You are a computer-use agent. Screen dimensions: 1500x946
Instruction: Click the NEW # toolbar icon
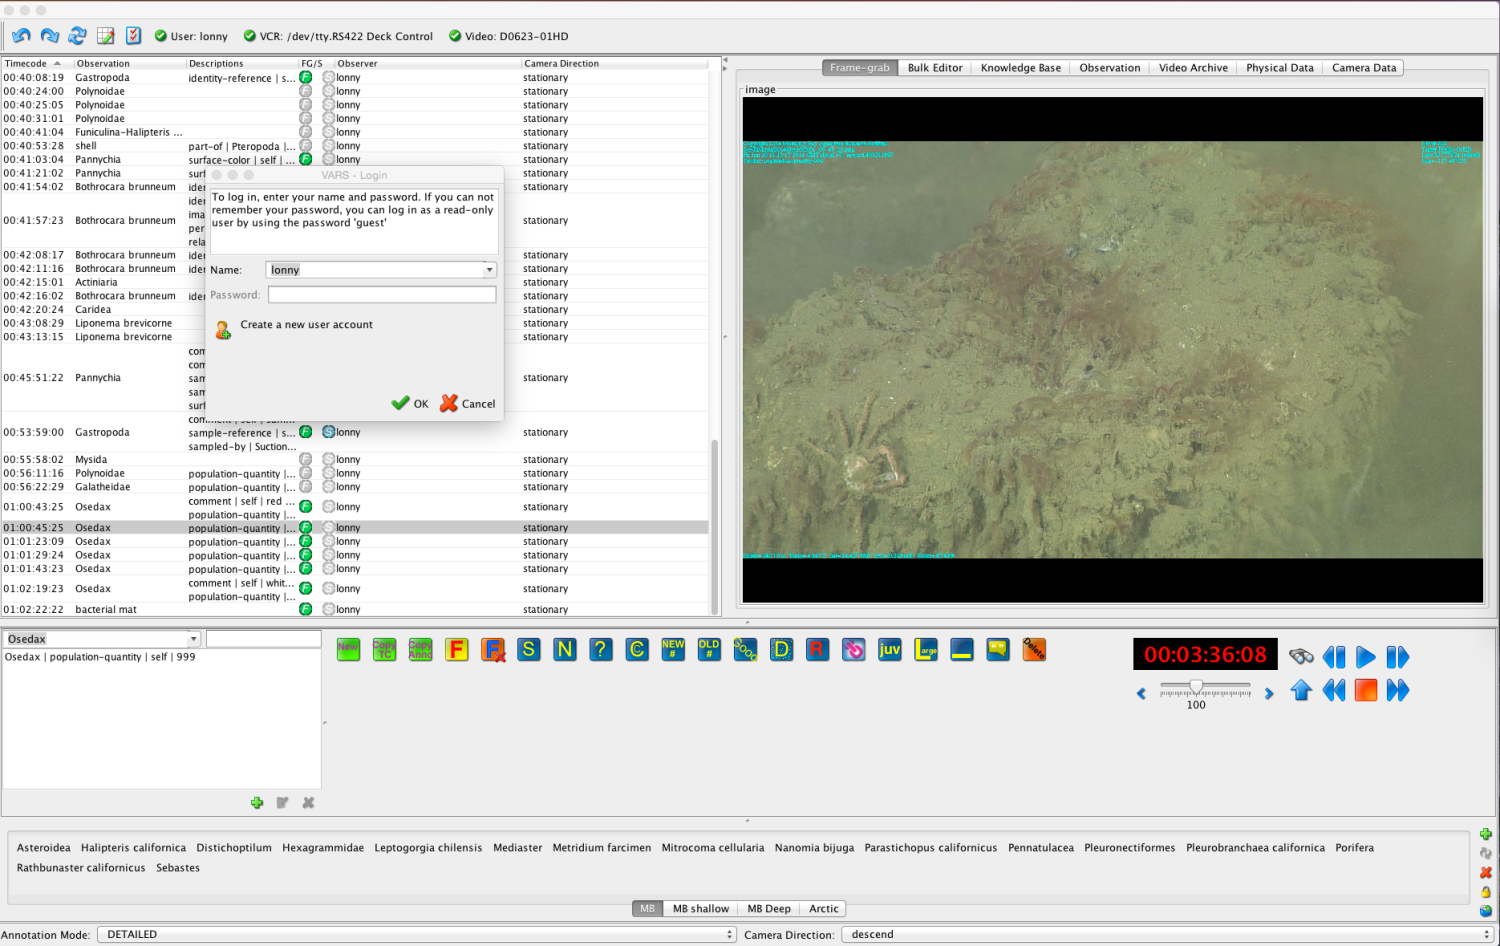[673, 650]
